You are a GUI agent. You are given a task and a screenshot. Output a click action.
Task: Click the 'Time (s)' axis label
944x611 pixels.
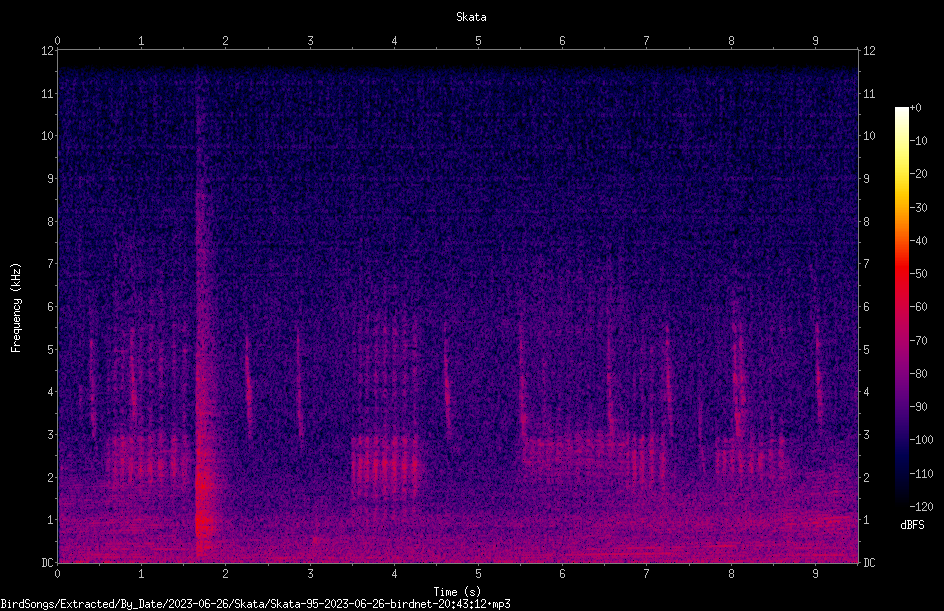(457, 592)
